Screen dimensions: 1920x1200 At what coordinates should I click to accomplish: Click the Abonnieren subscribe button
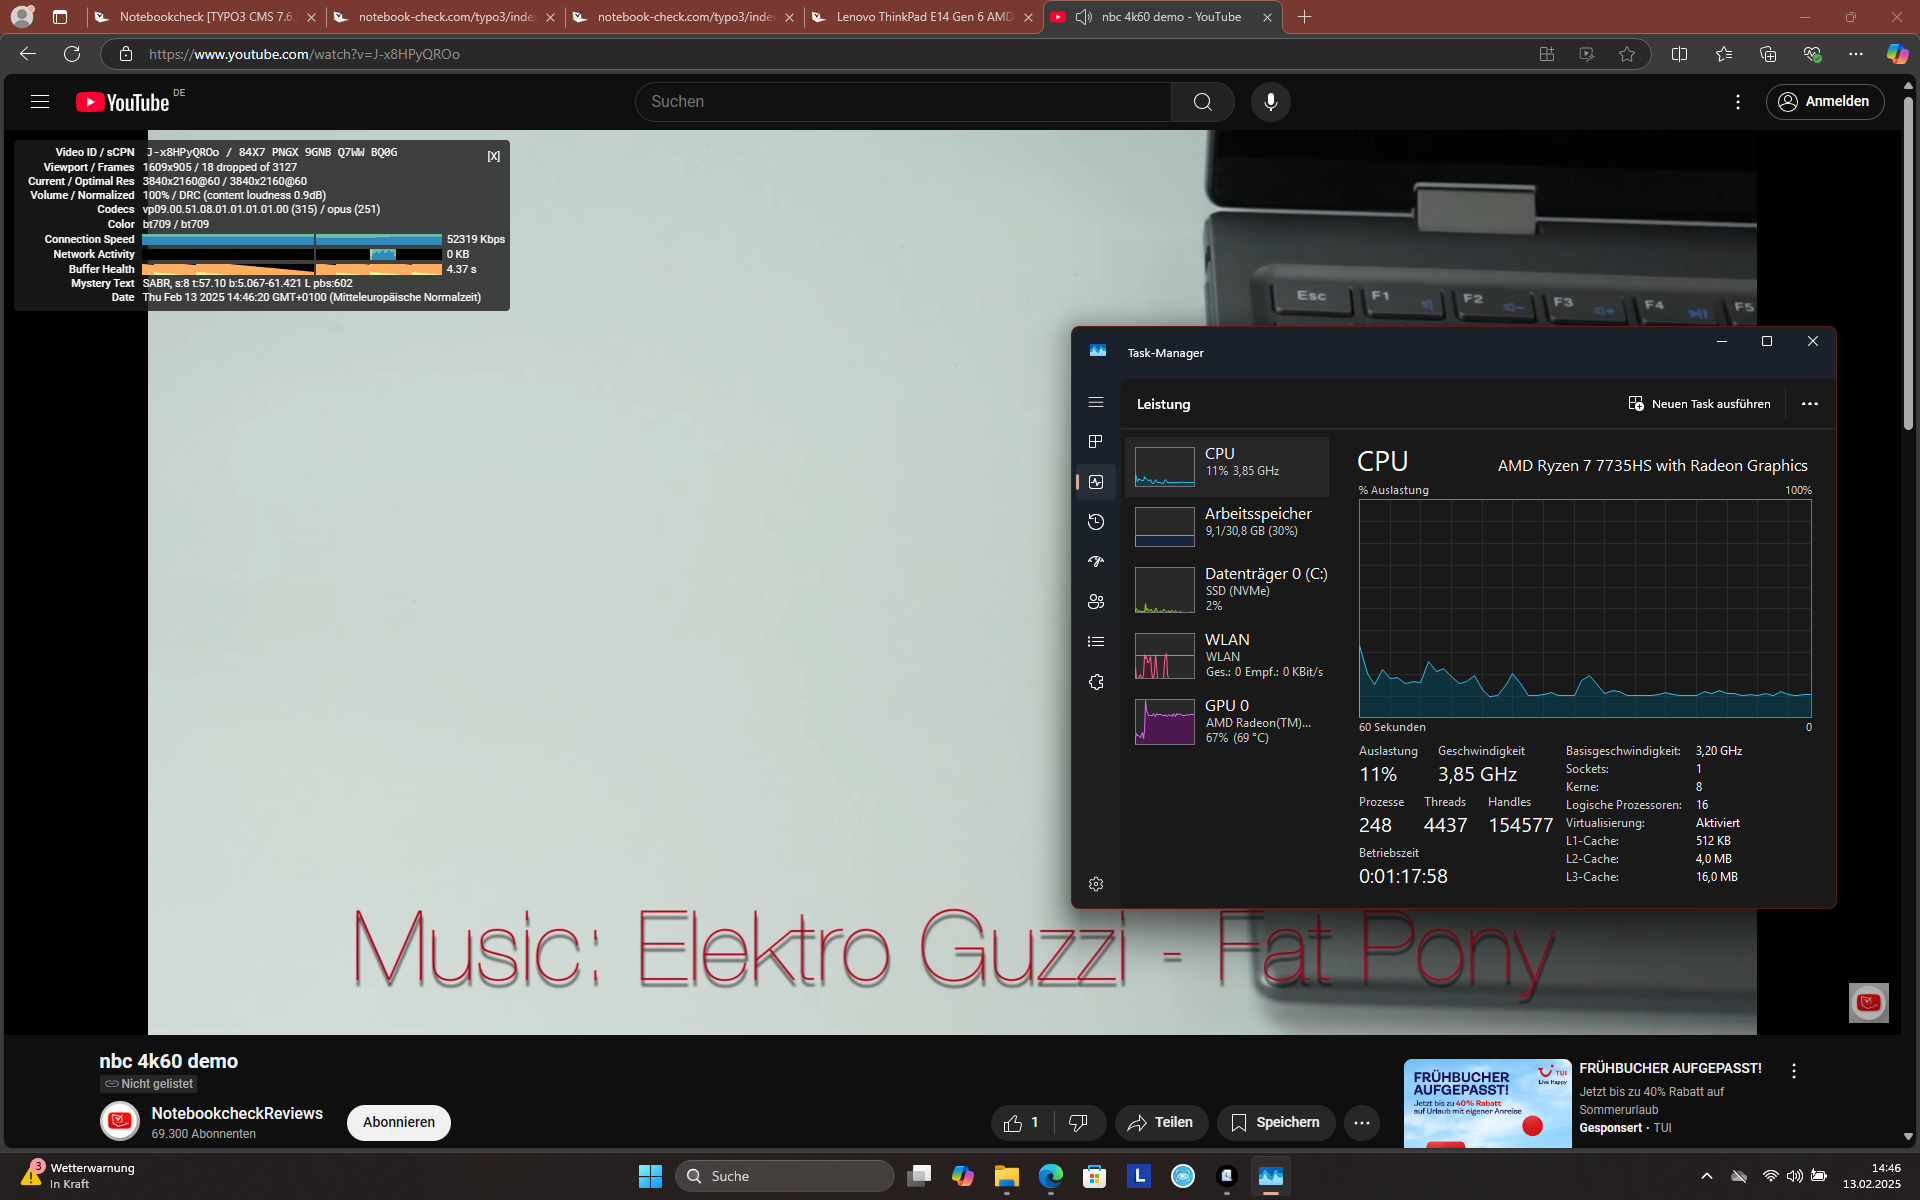click(x=398, y=1122)
